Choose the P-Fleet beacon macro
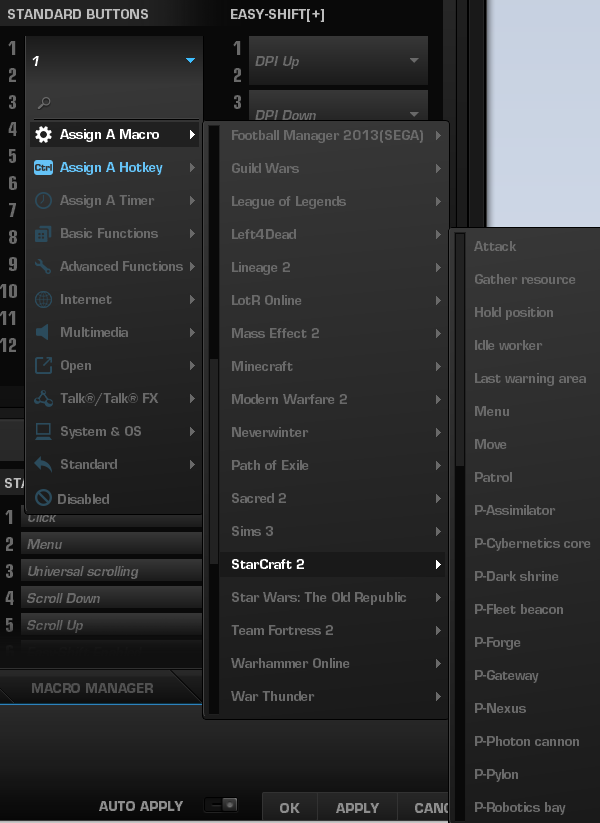The image size is (600, 823). click(519, 610)
